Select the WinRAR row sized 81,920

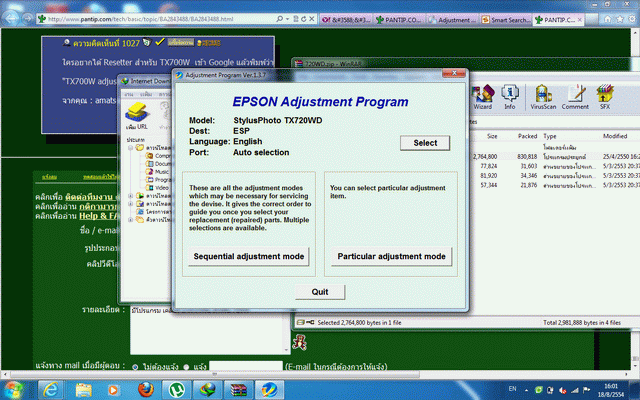[556, 176]
